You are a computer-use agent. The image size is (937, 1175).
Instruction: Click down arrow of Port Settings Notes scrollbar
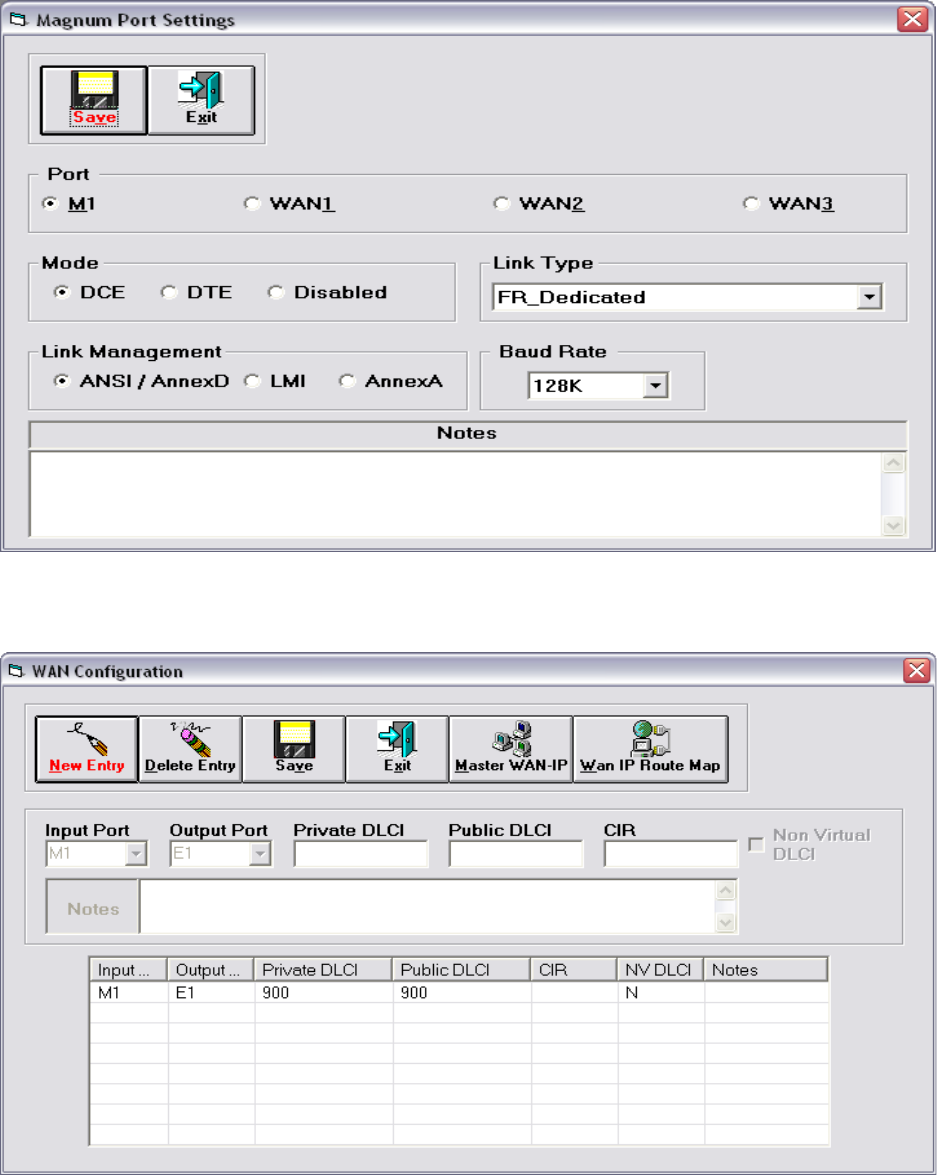(894, 525)
